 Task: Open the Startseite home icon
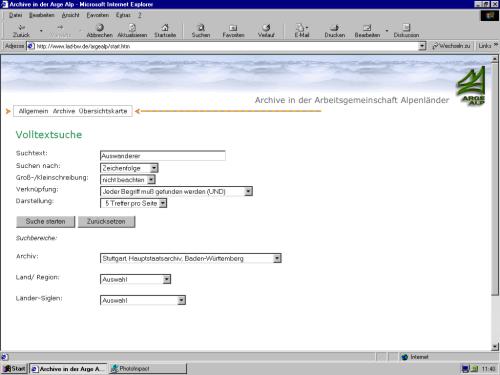pos(165,31)
